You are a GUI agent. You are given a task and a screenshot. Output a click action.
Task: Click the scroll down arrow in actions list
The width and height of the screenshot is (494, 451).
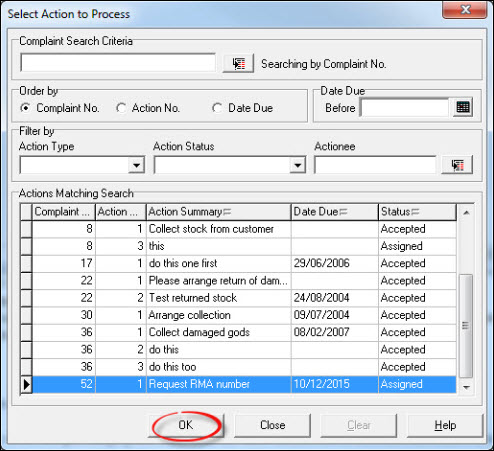click(466, 387)
